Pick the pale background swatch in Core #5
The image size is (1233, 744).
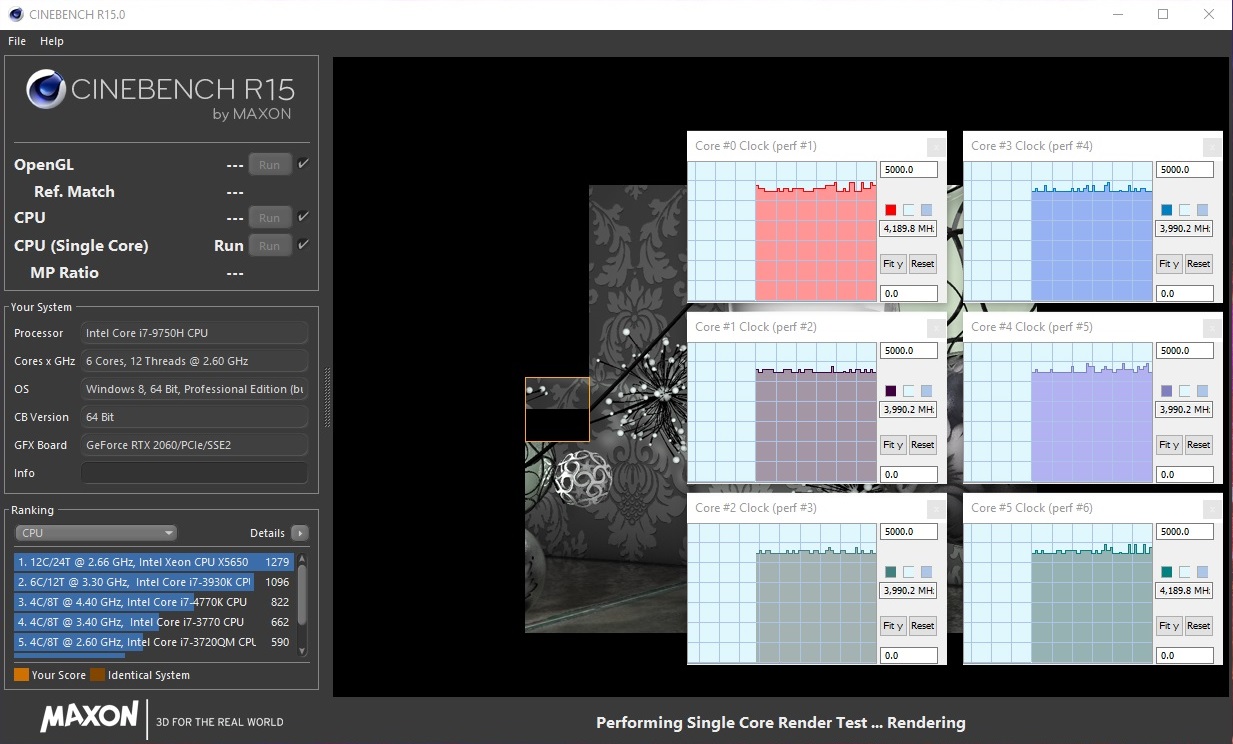tap(1185, 572)
